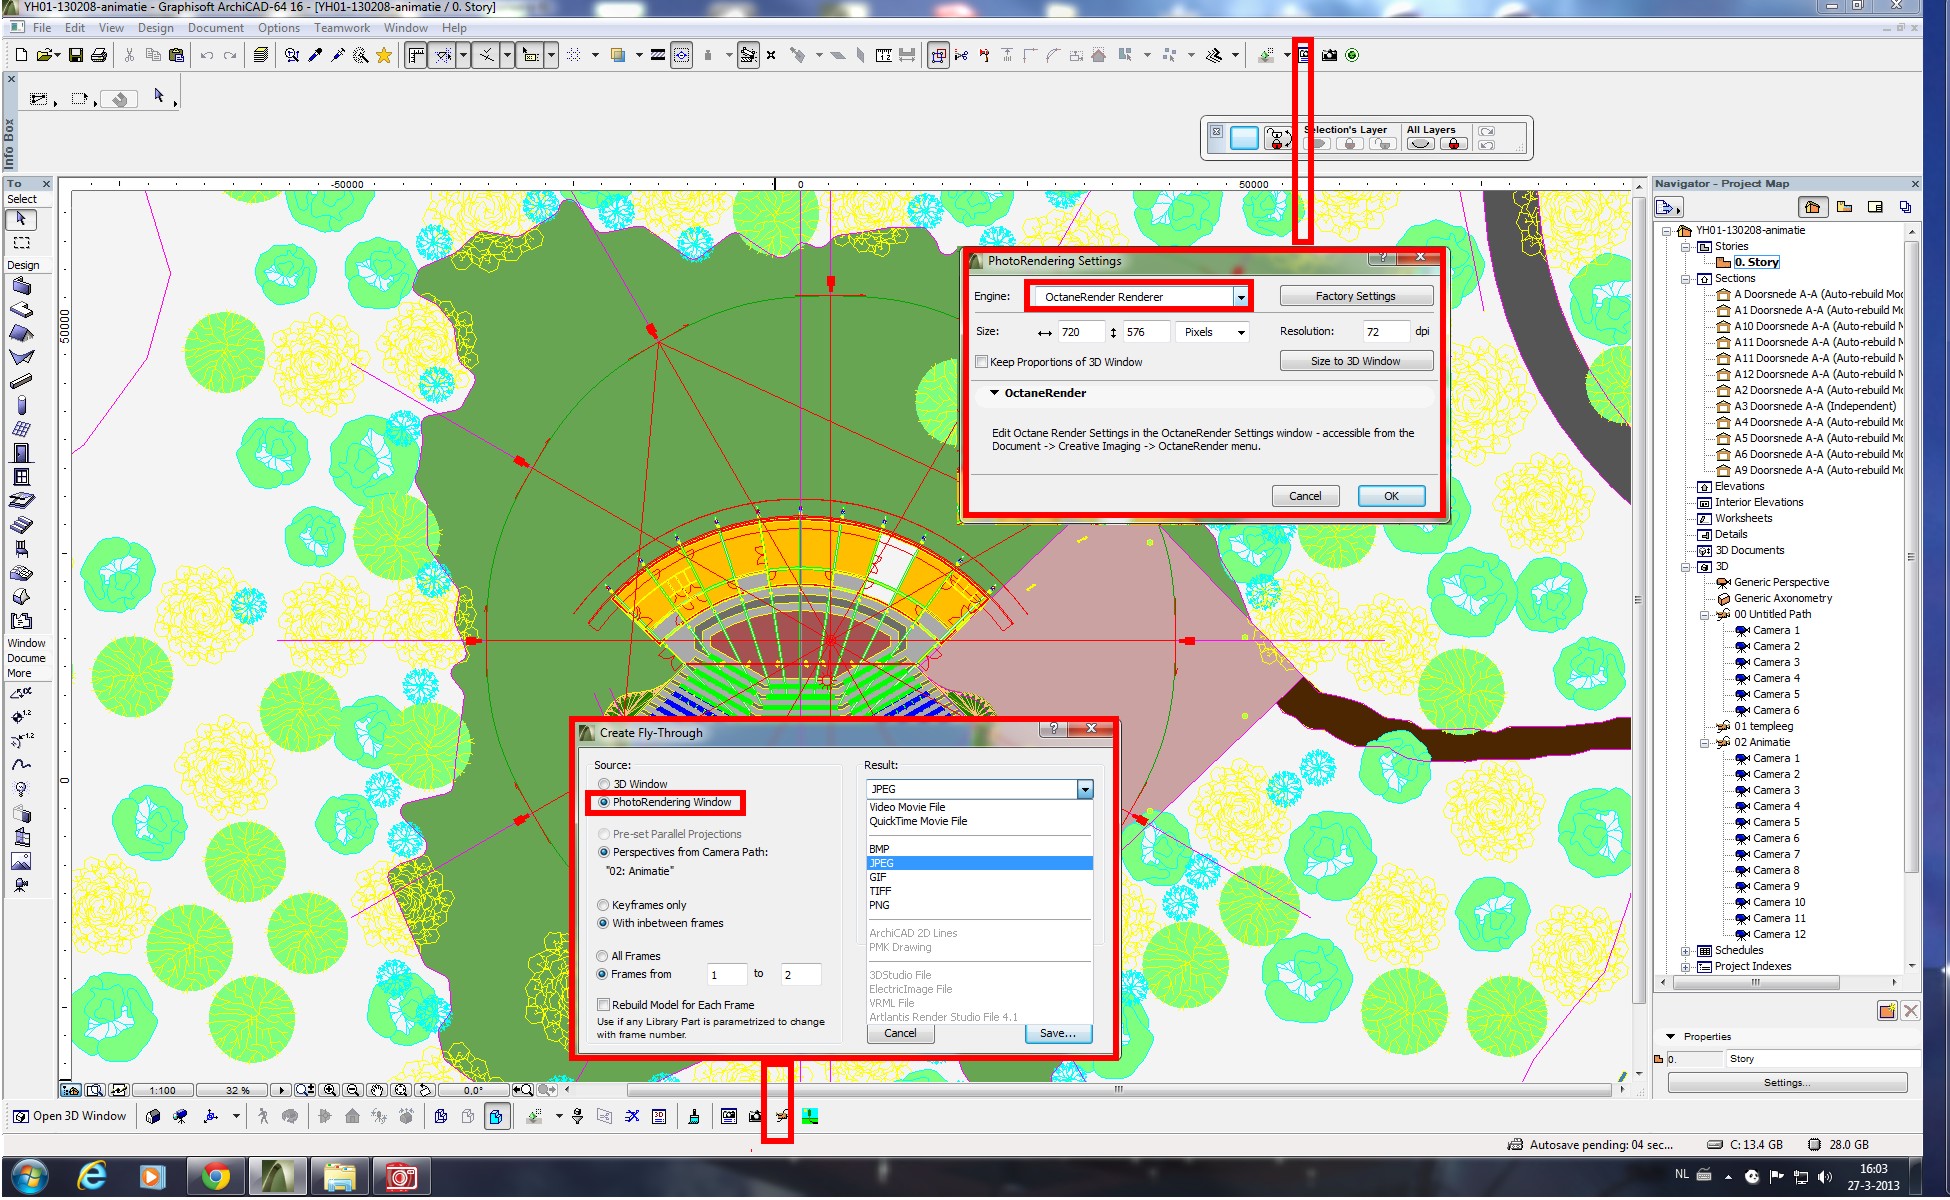Screen dimensions: 1950x1200
Task: Click the PhotoRender camera icon in bottom toolbar
Action: click(x=756, y=1117)
